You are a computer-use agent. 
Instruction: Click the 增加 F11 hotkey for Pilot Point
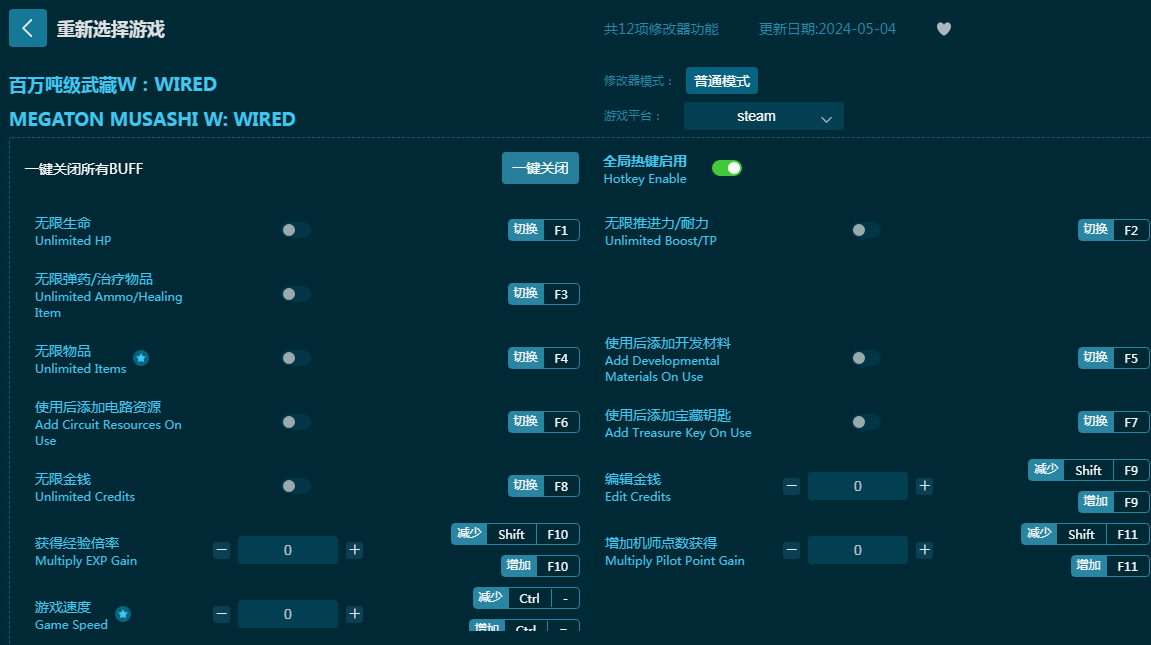1110,566
